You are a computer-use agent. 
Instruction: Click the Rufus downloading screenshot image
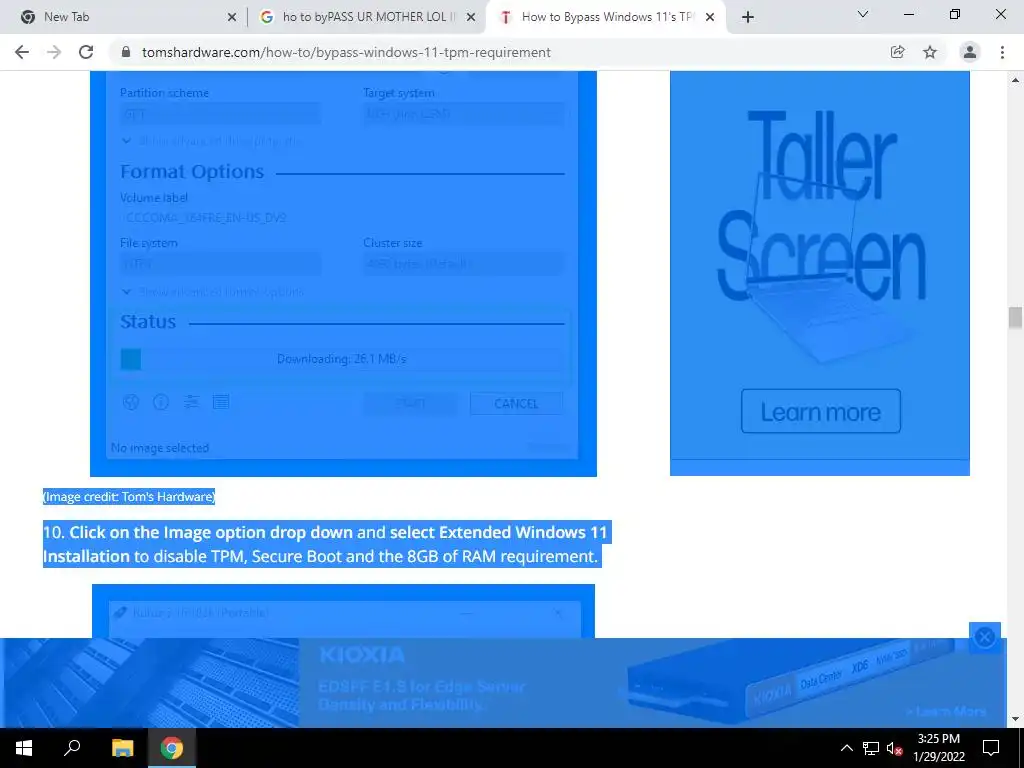click(343, 273)
